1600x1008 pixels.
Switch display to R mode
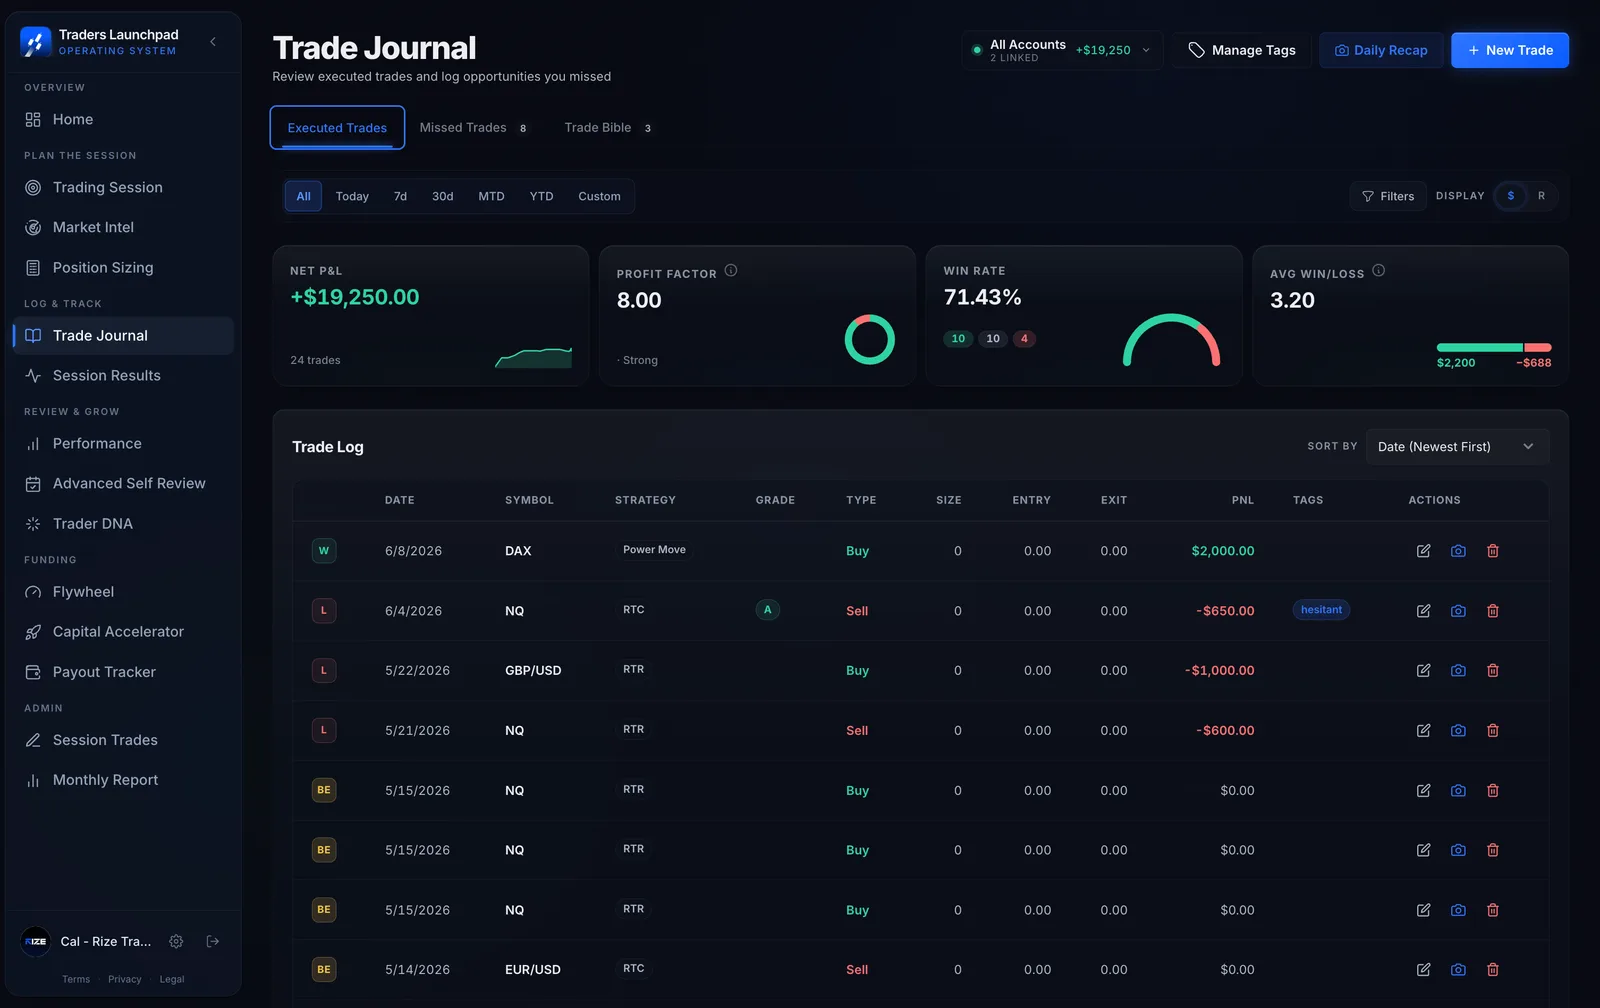point(1542,196)
